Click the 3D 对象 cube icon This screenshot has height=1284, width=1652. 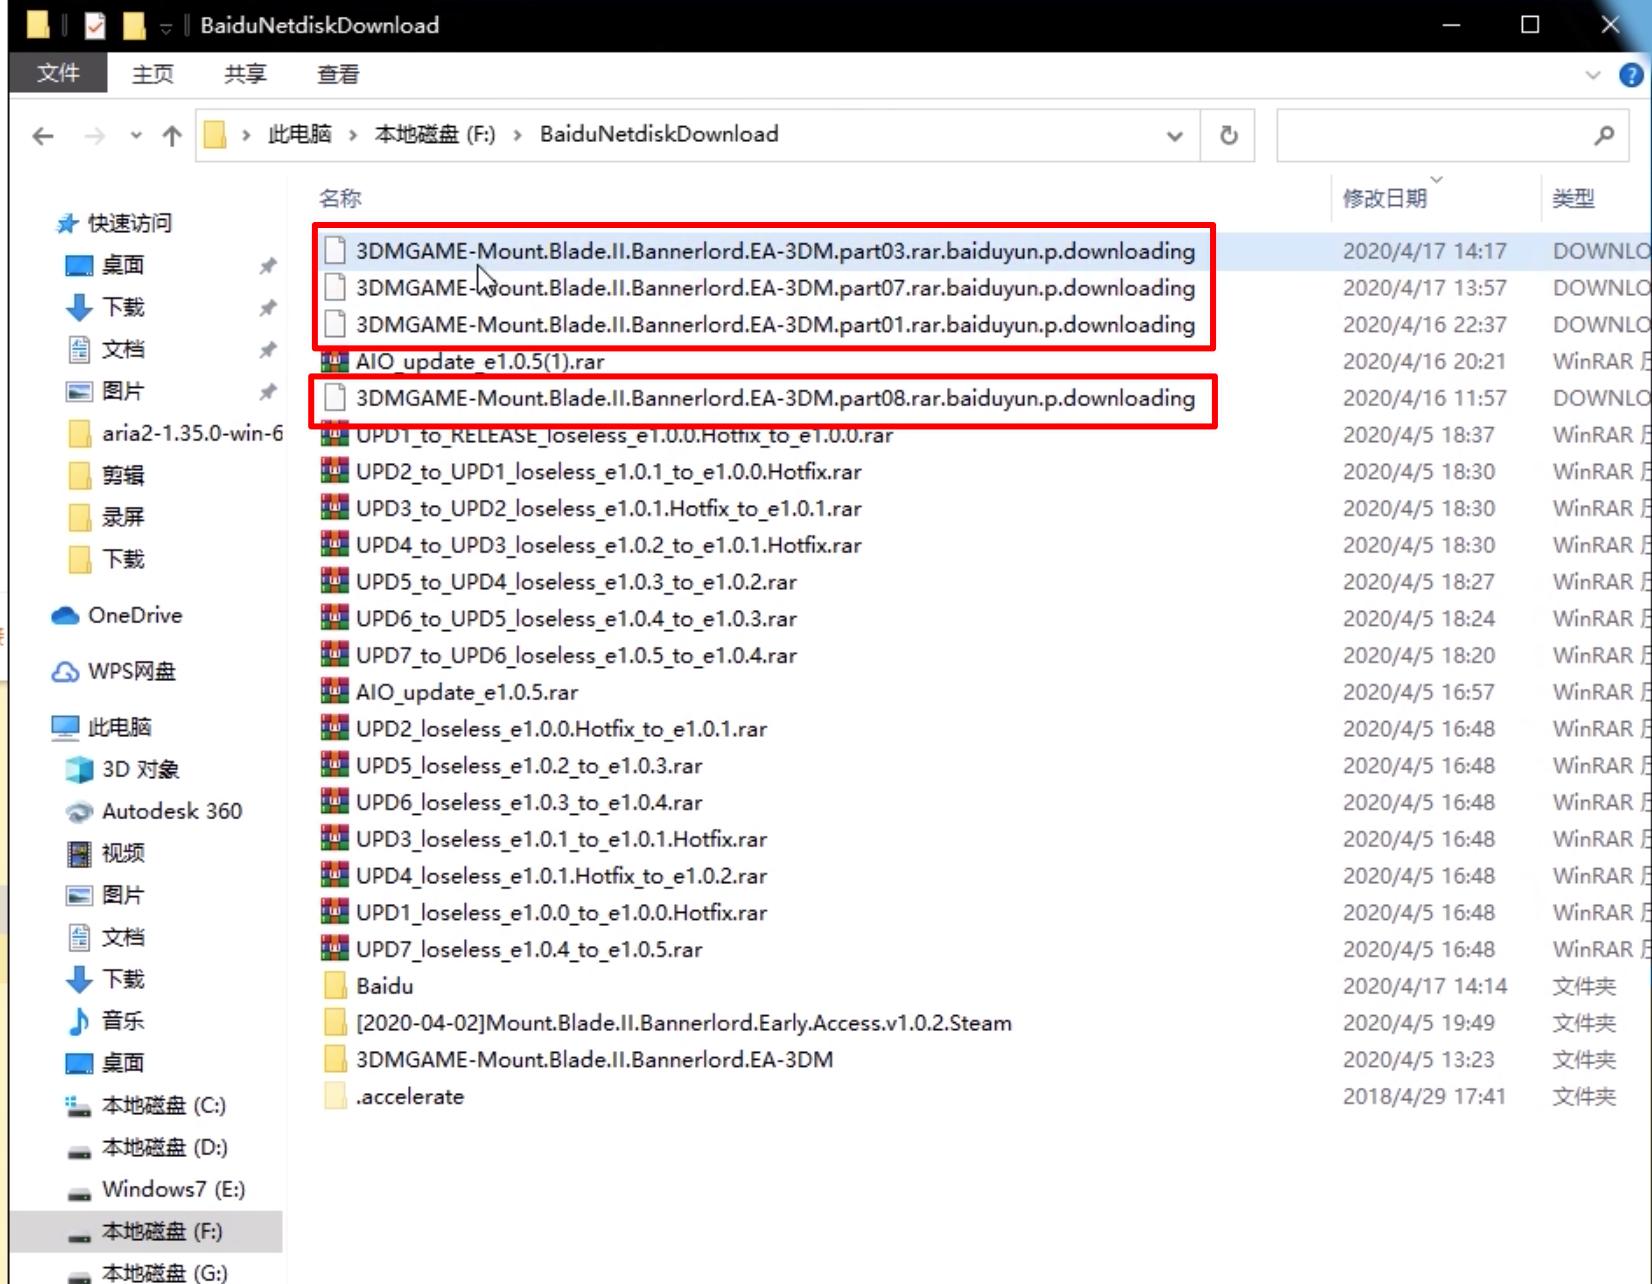(79, 769)
